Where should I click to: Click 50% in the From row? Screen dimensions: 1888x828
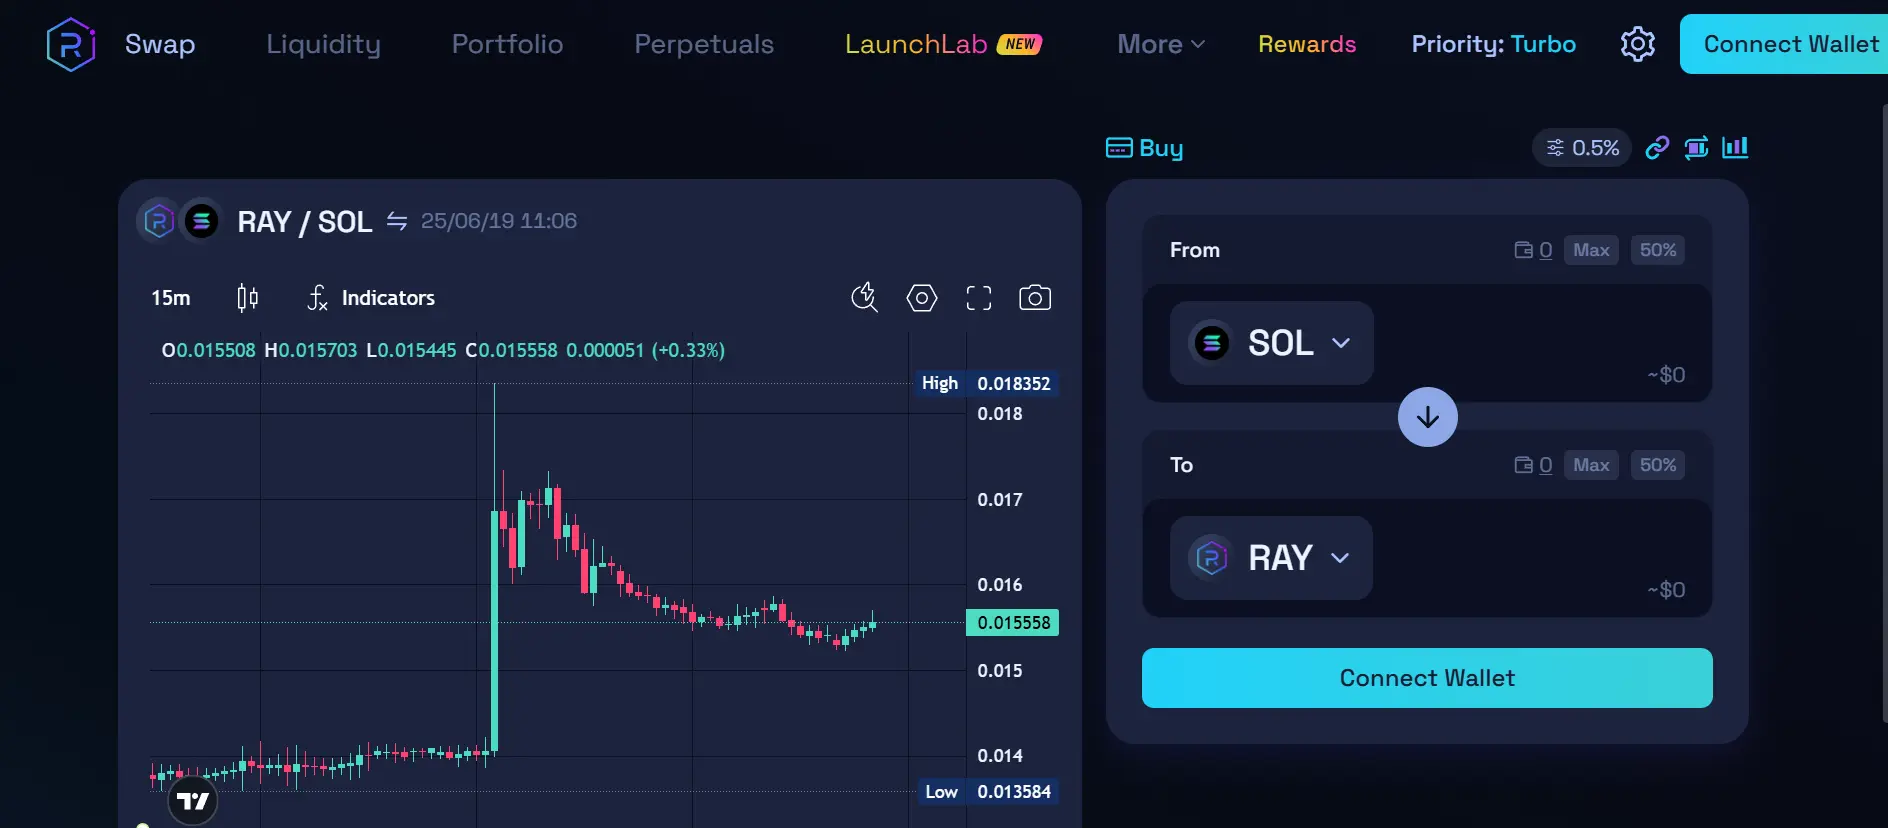click(1658, 250)
